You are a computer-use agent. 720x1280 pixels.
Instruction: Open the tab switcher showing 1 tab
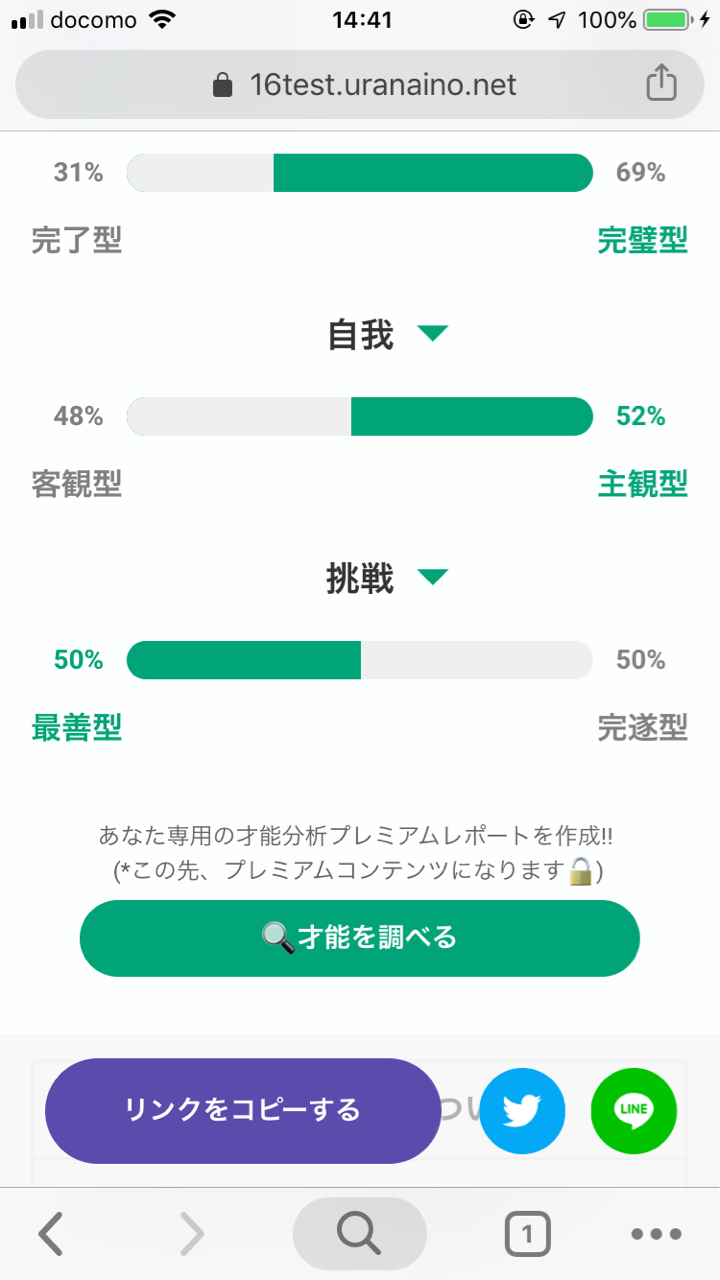[x=527, y=1234]
